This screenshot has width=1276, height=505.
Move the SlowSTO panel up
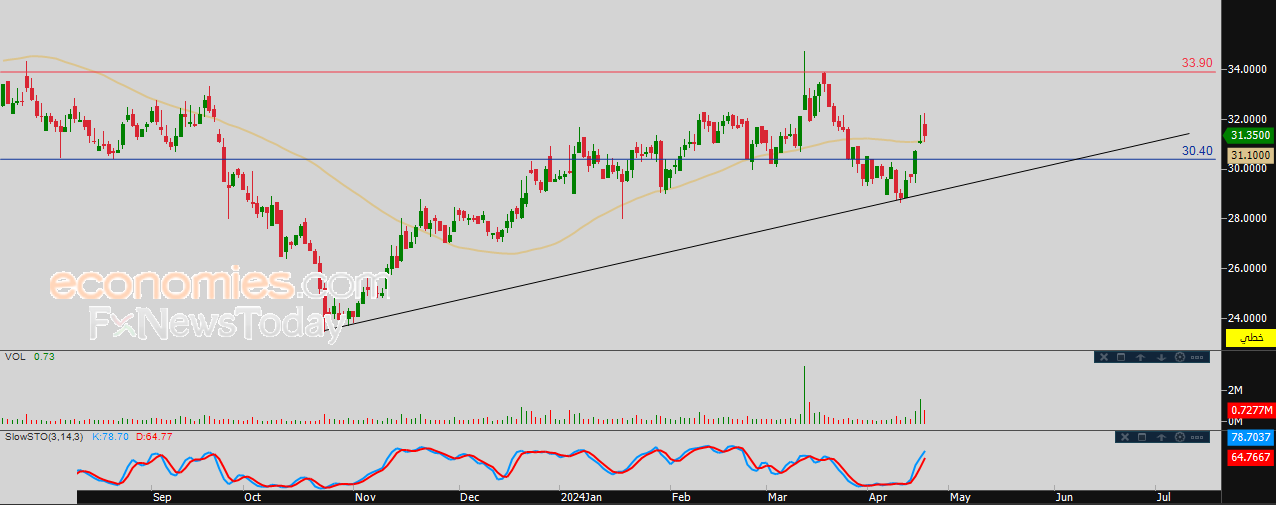(x=1161, y=437)
